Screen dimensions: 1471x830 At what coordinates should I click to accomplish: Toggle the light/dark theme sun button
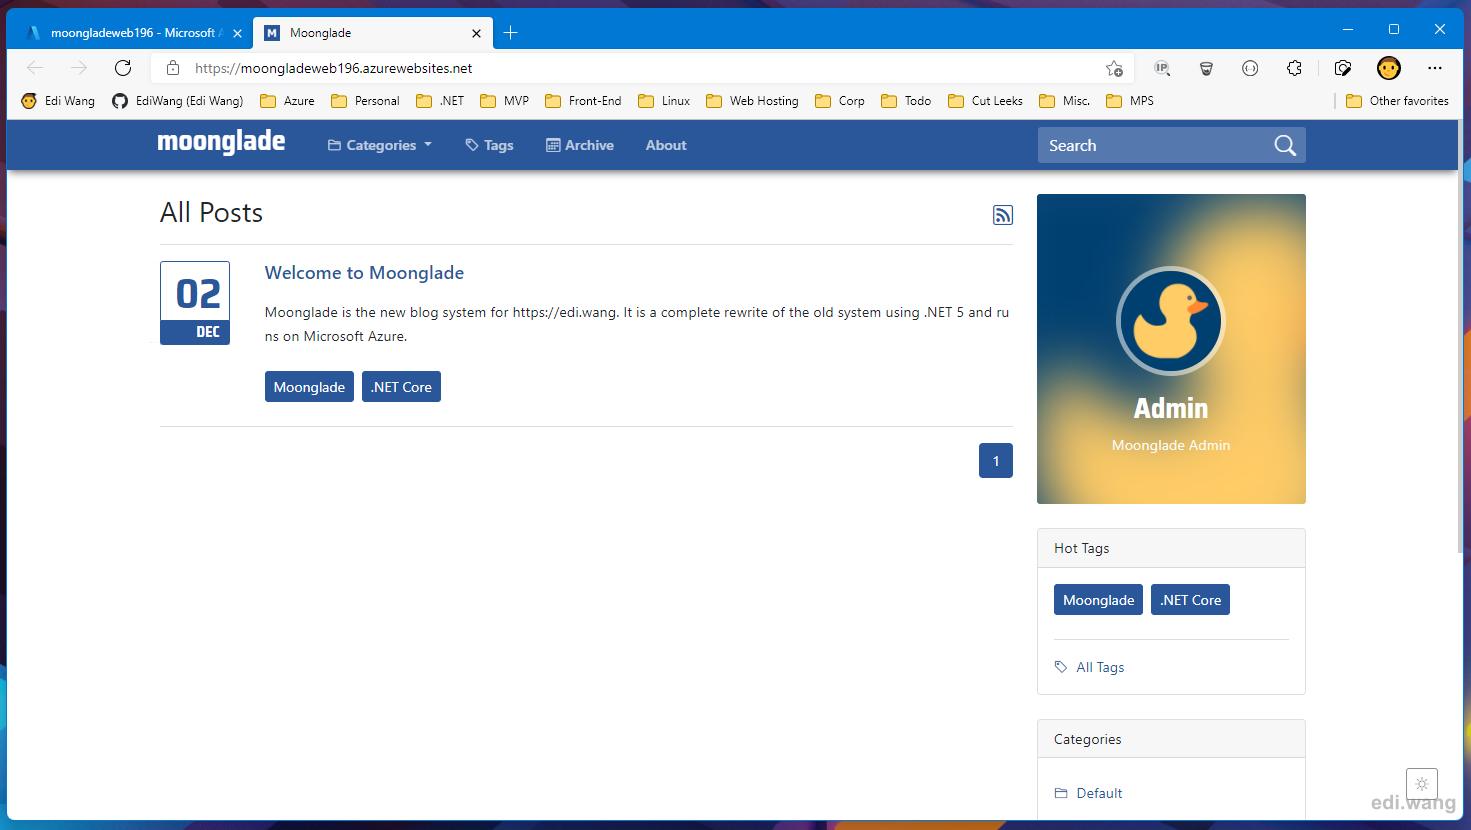coord(1421,784)
